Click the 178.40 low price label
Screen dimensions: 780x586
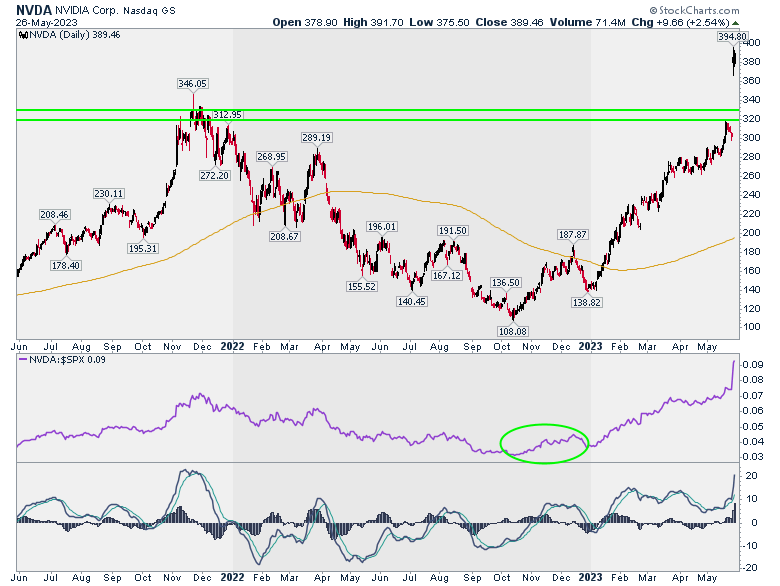(66, 265)
